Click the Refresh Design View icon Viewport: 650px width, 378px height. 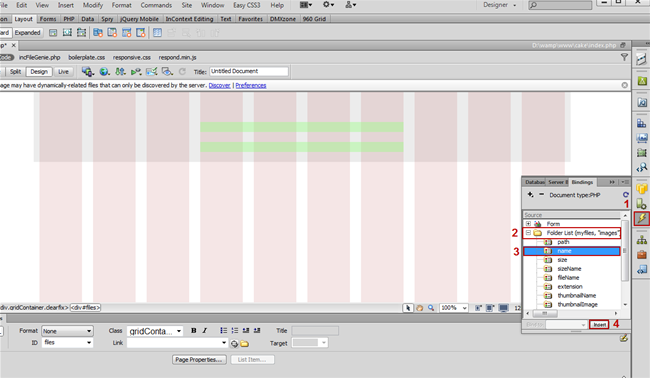tap(182, 72)
